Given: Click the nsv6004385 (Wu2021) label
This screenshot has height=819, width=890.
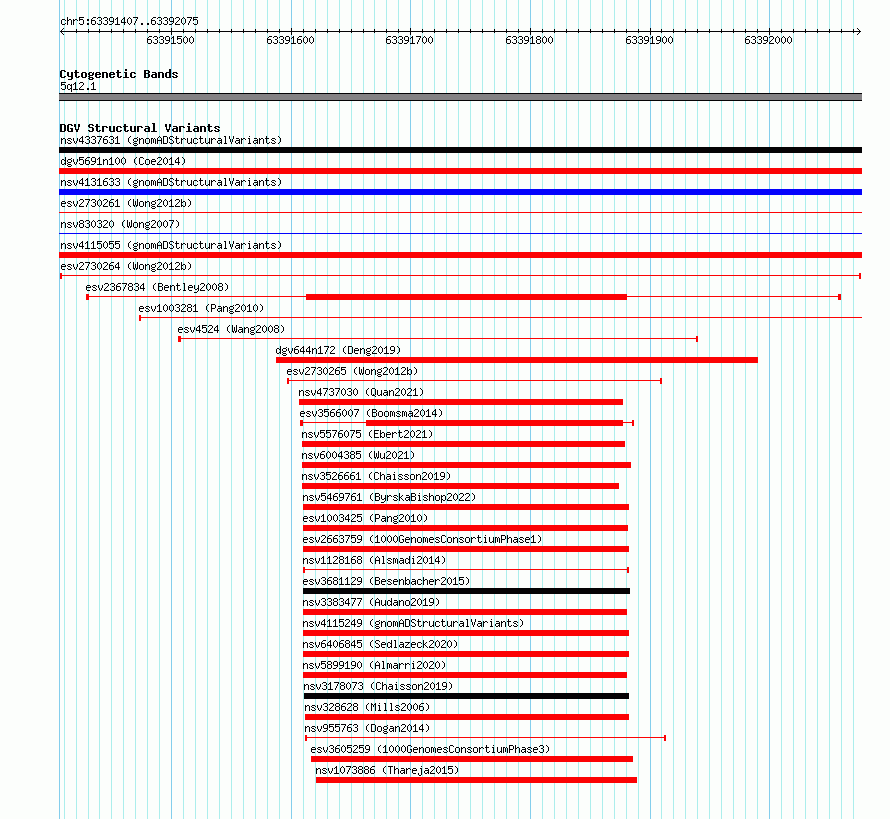Looking at the screenshot, I should click(358, 455).
